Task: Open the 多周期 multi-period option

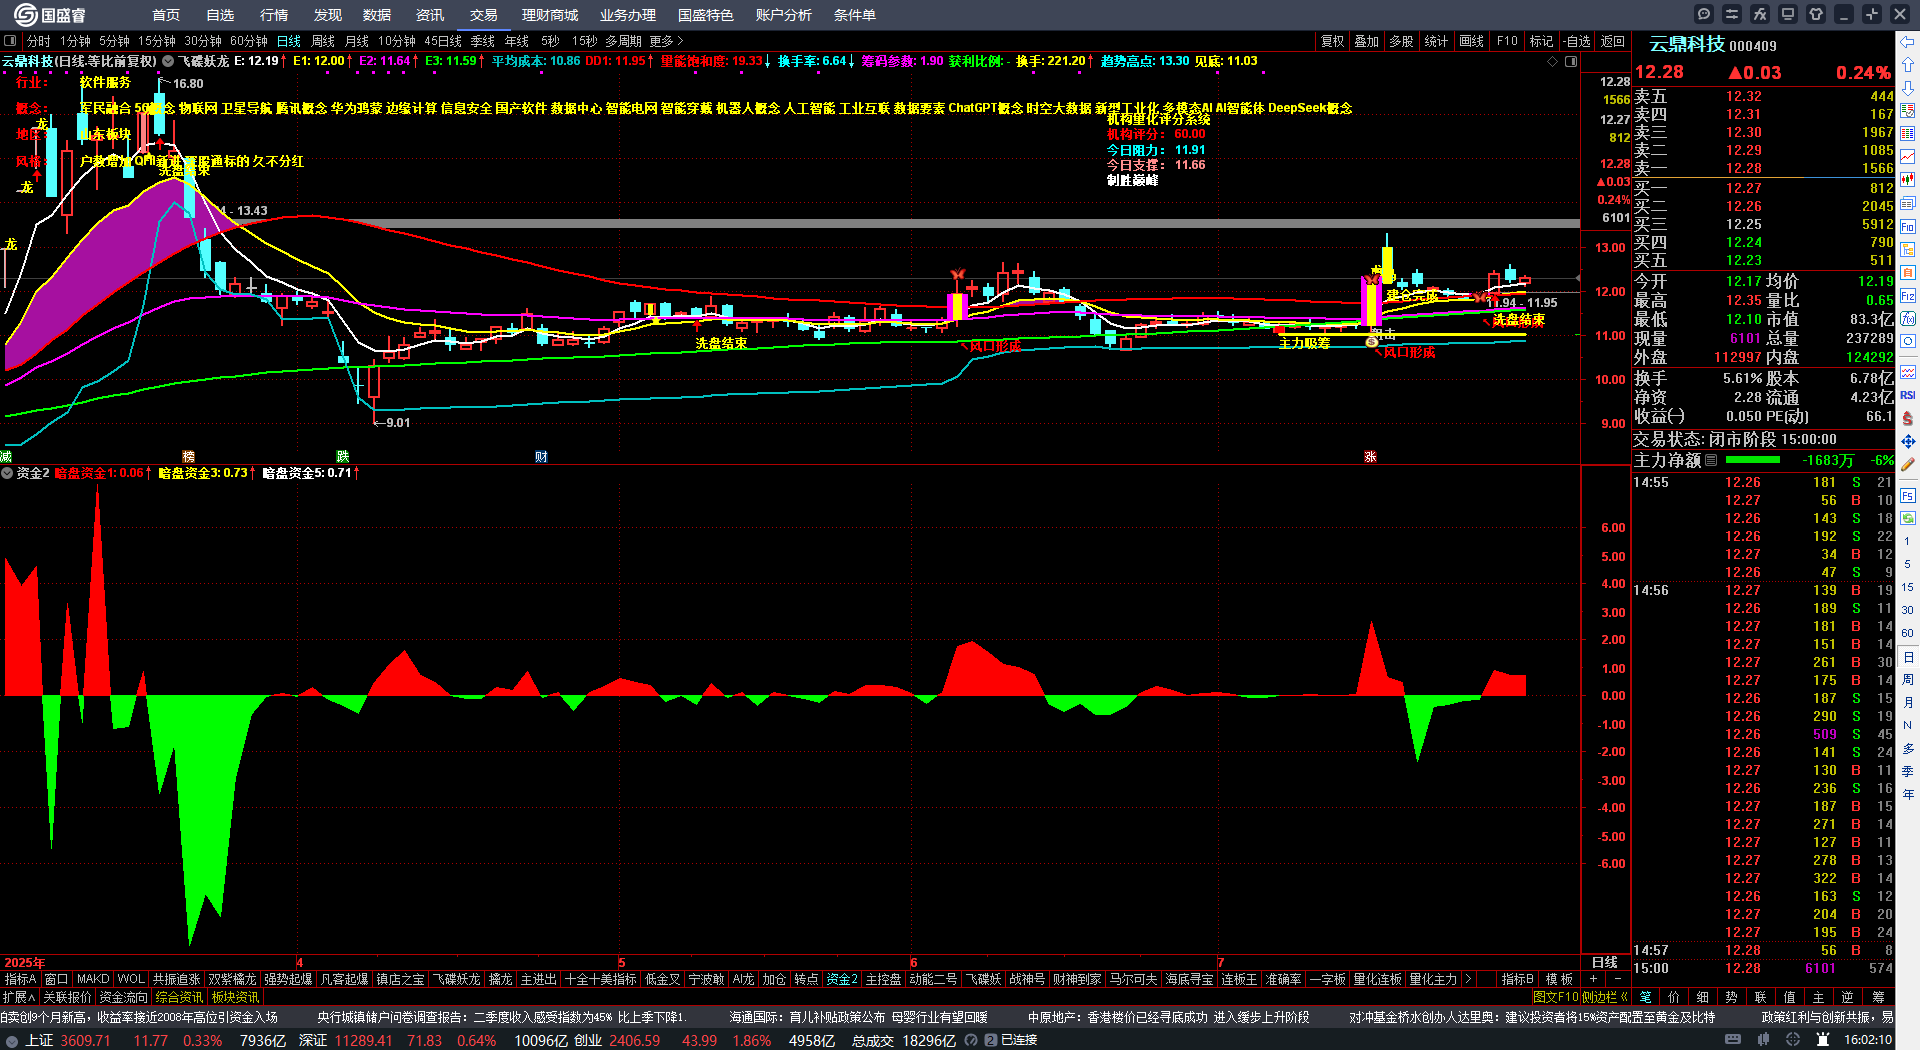Action: [623, 41]
